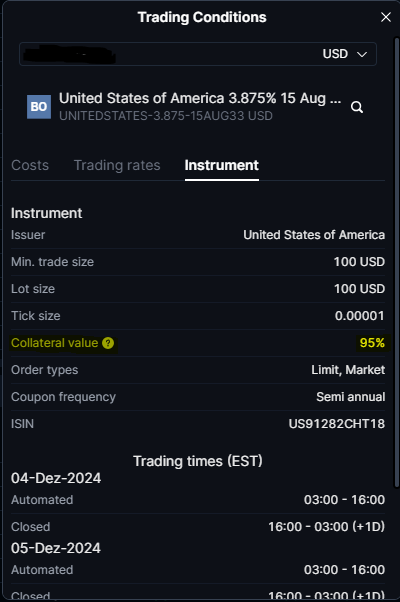
Task: Open the USD currency dropdown
Action: click(344, 54)
